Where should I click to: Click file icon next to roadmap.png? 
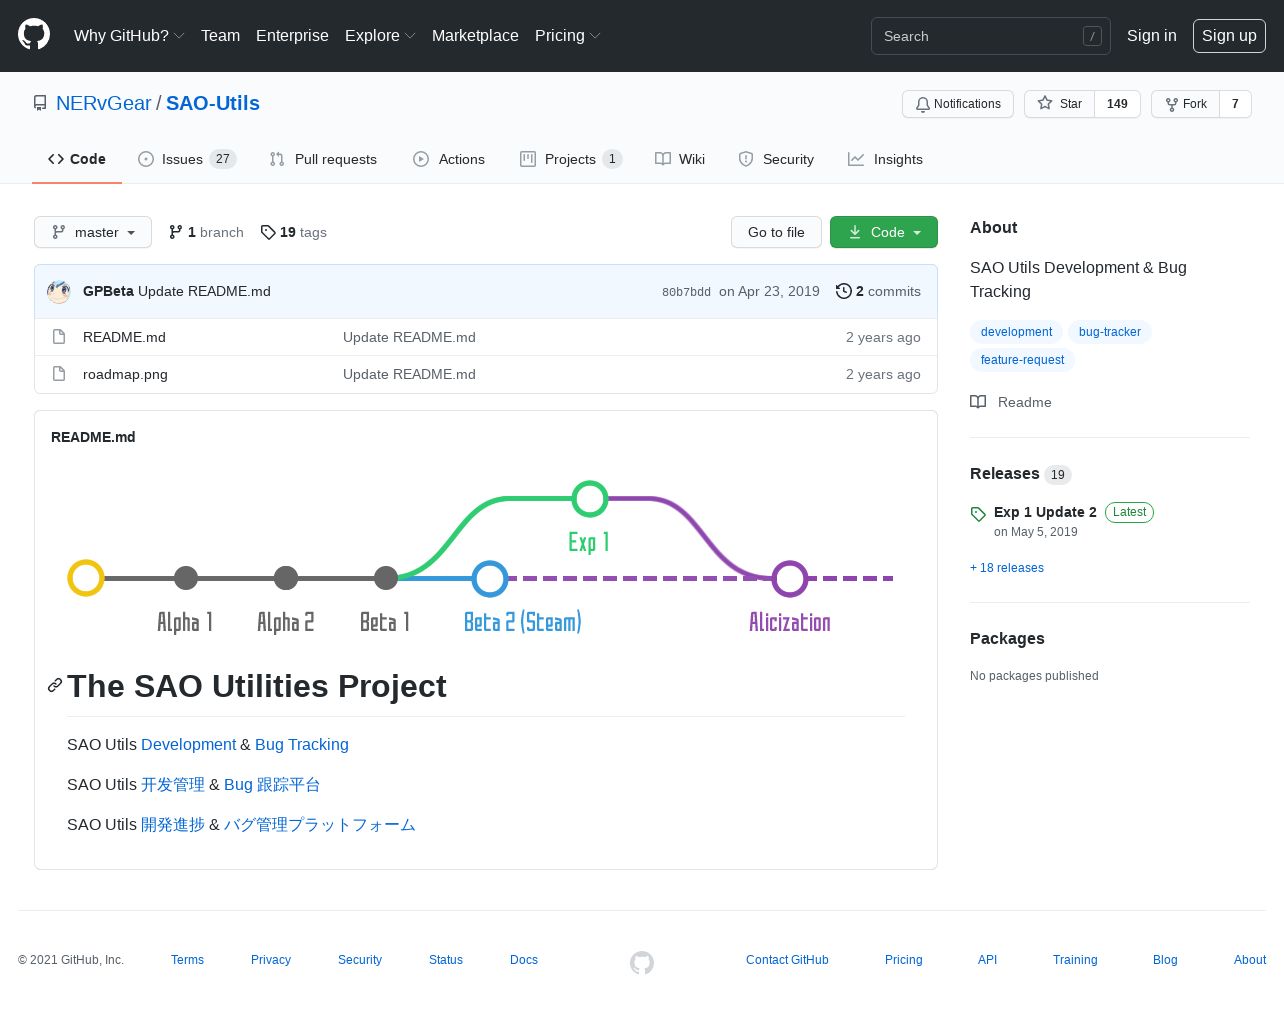[x=59, y=374]
